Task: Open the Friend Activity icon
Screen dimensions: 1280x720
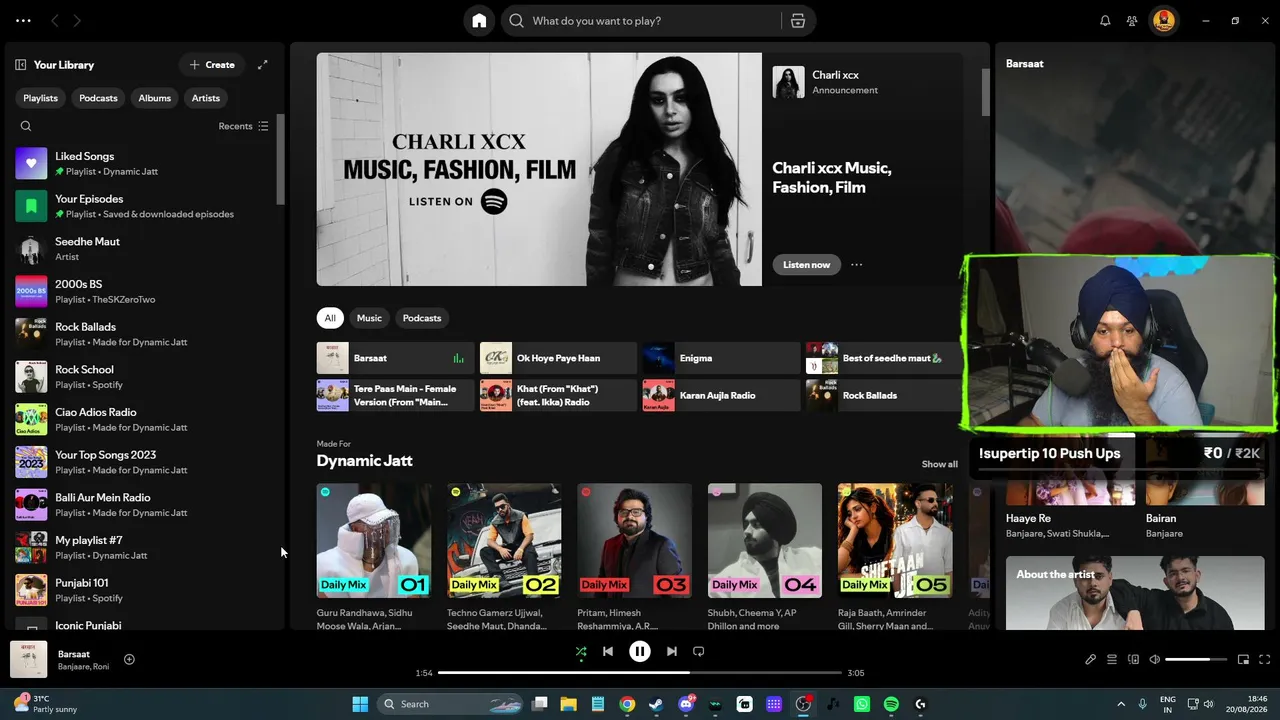Action: [x=1132, y=21]
